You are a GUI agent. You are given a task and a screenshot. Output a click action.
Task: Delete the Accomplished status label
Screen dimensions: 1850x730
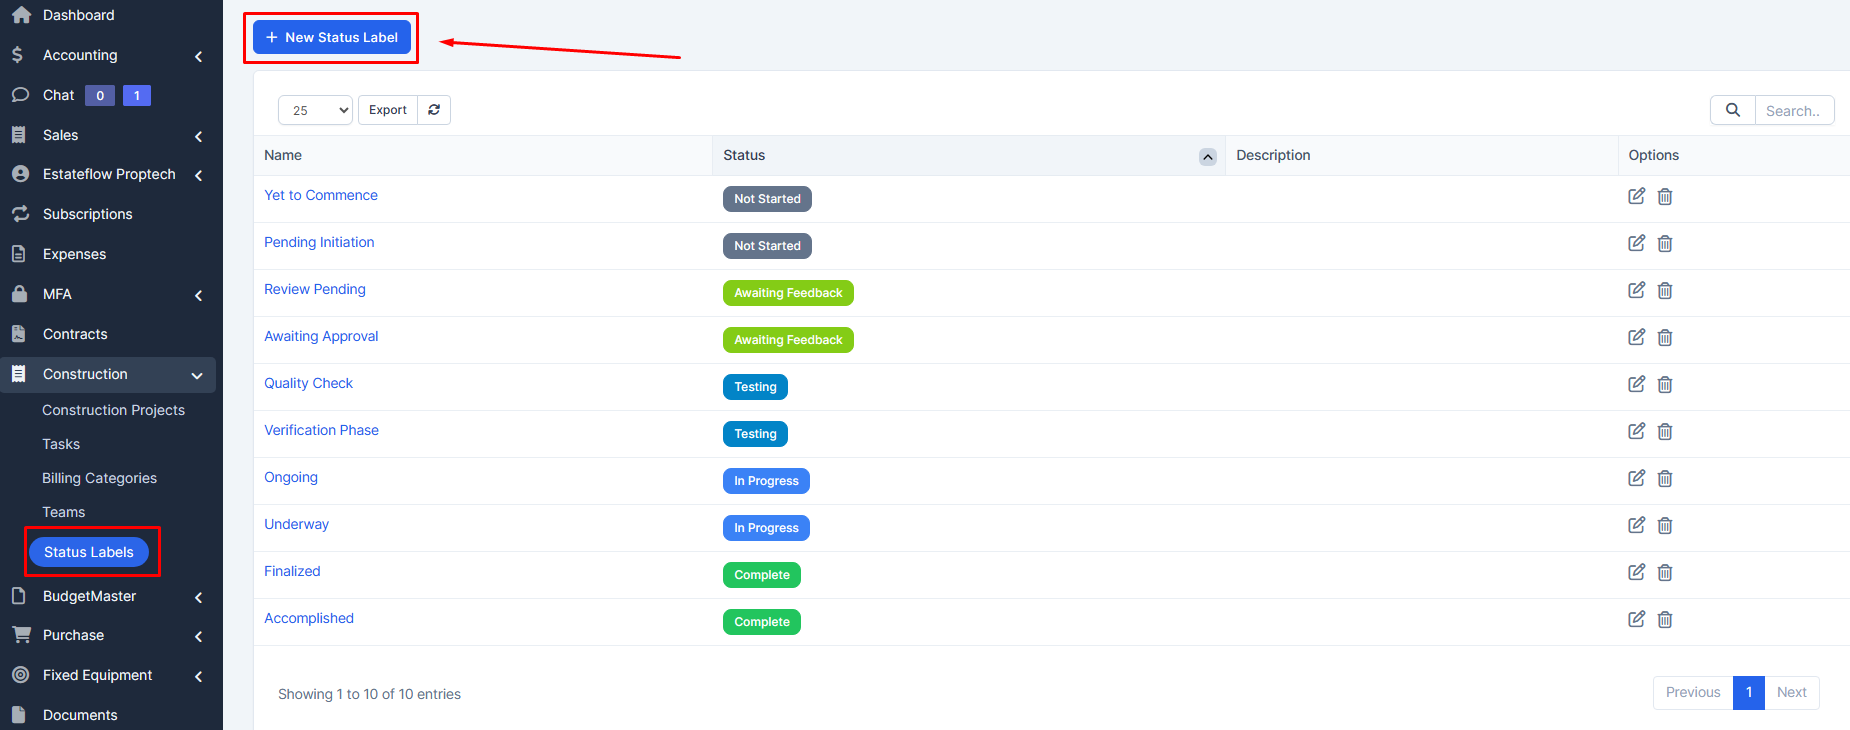coord(1665,619)
